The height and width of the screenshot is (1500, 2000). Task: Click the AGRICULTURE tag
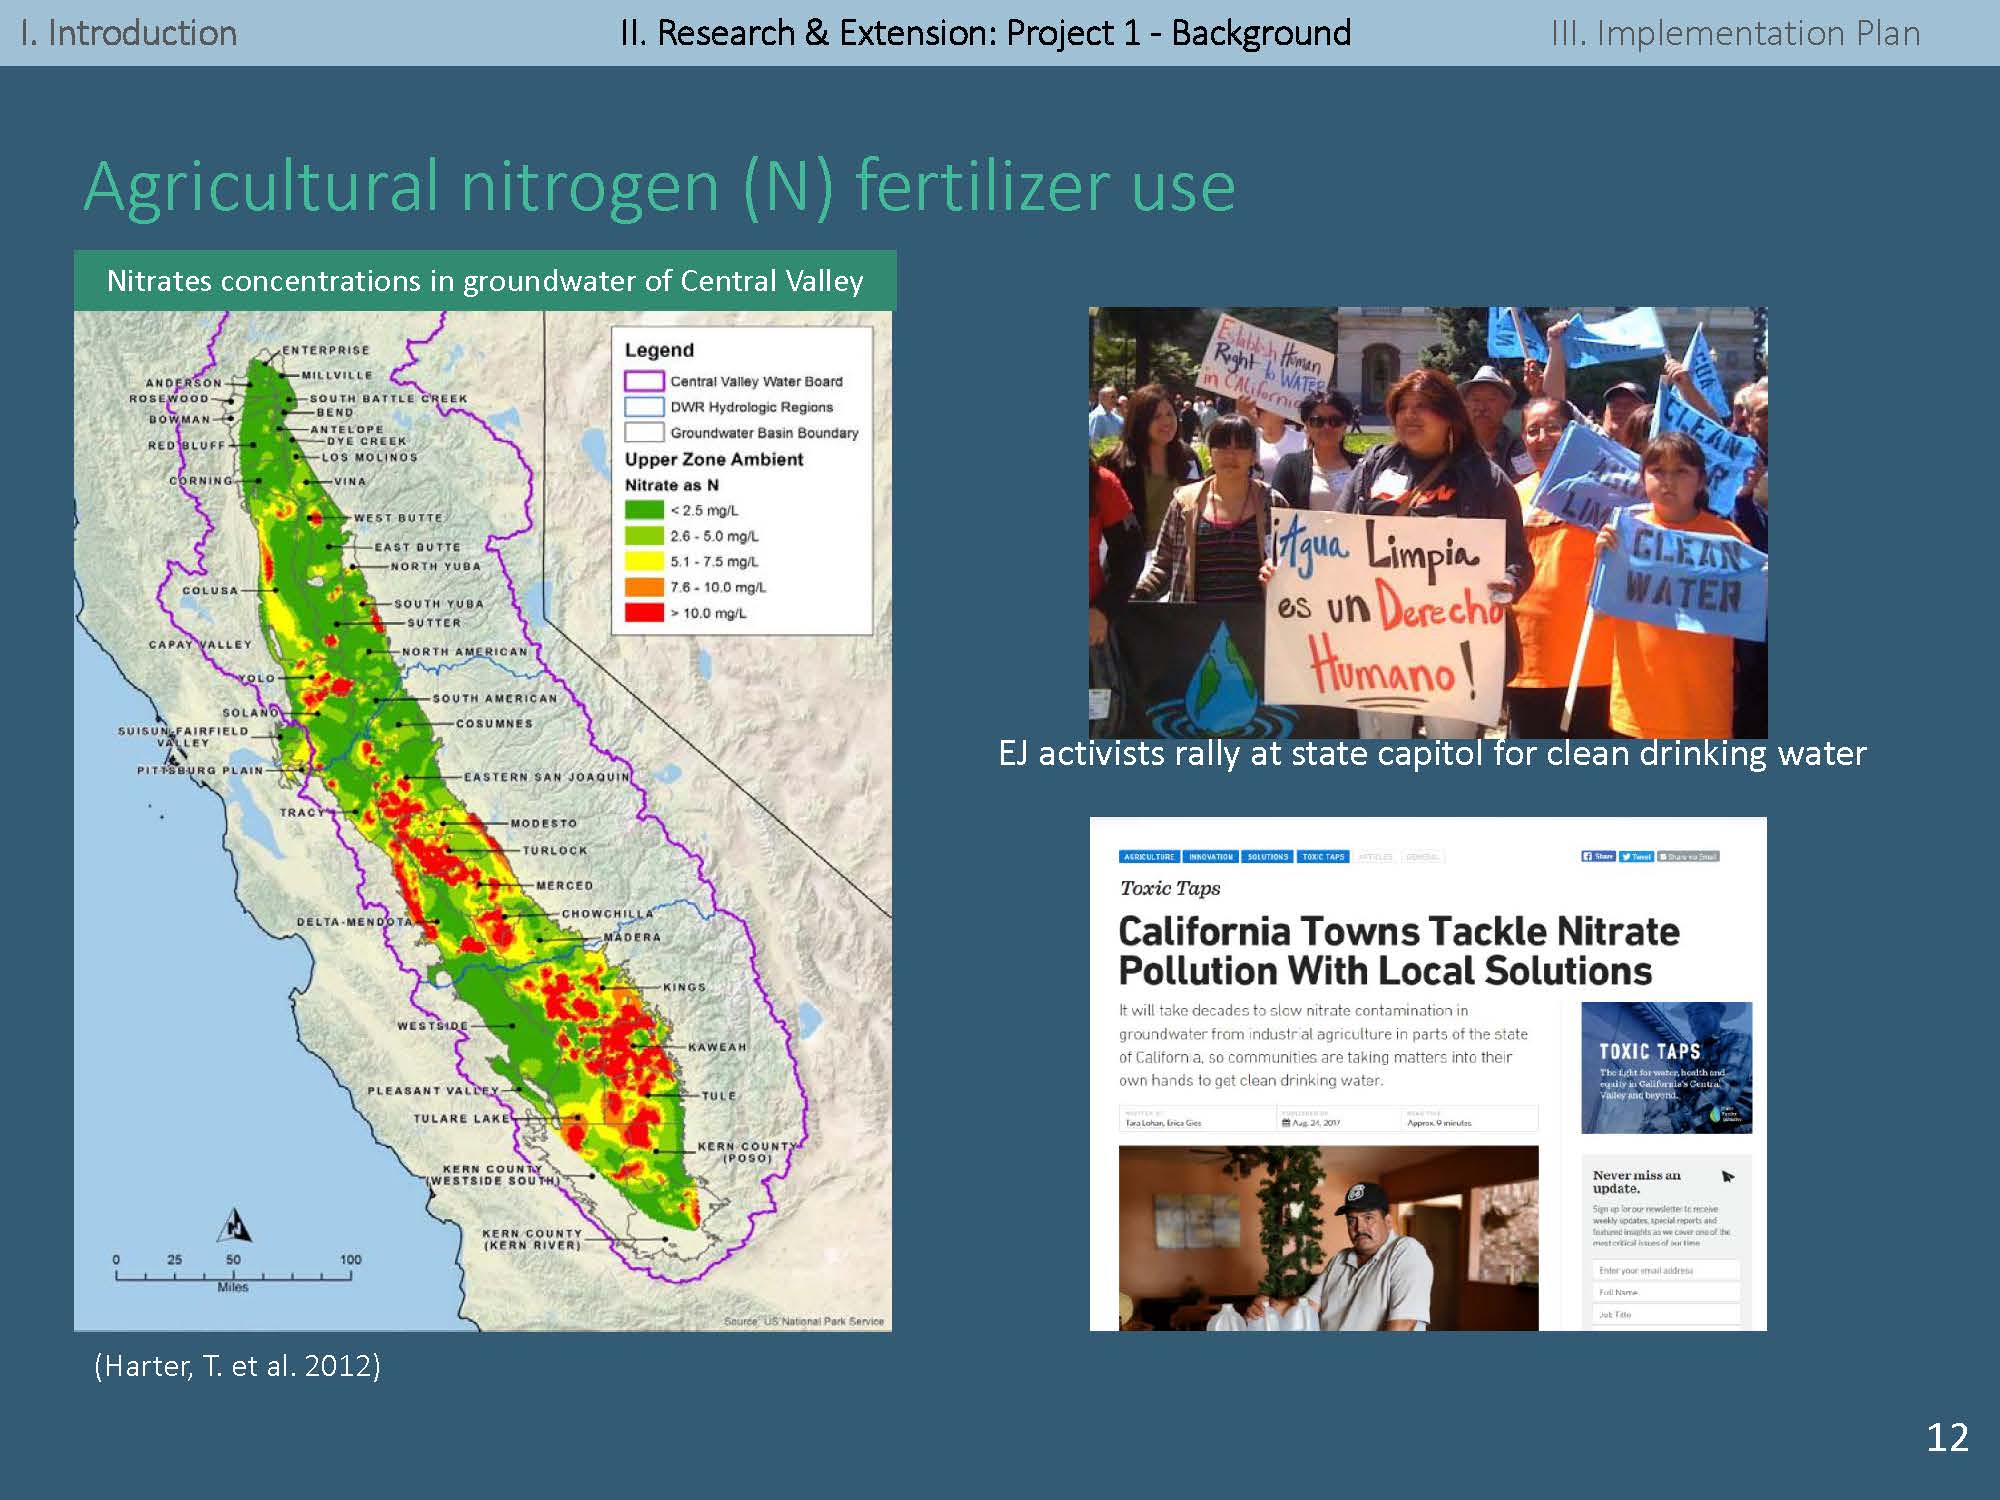(1149, 857)
